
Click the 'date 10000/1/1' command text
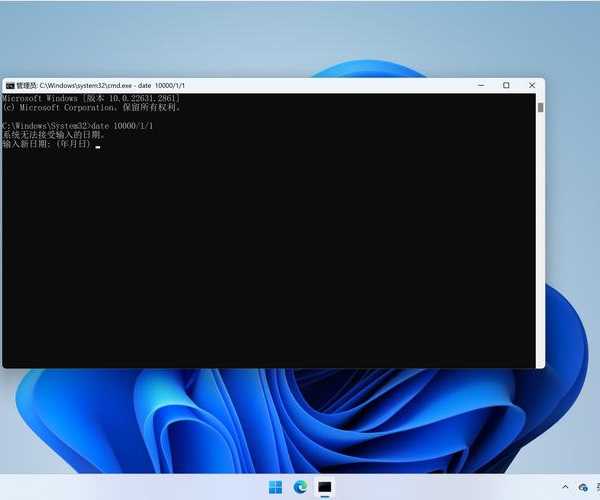click(x=122, y=126)
